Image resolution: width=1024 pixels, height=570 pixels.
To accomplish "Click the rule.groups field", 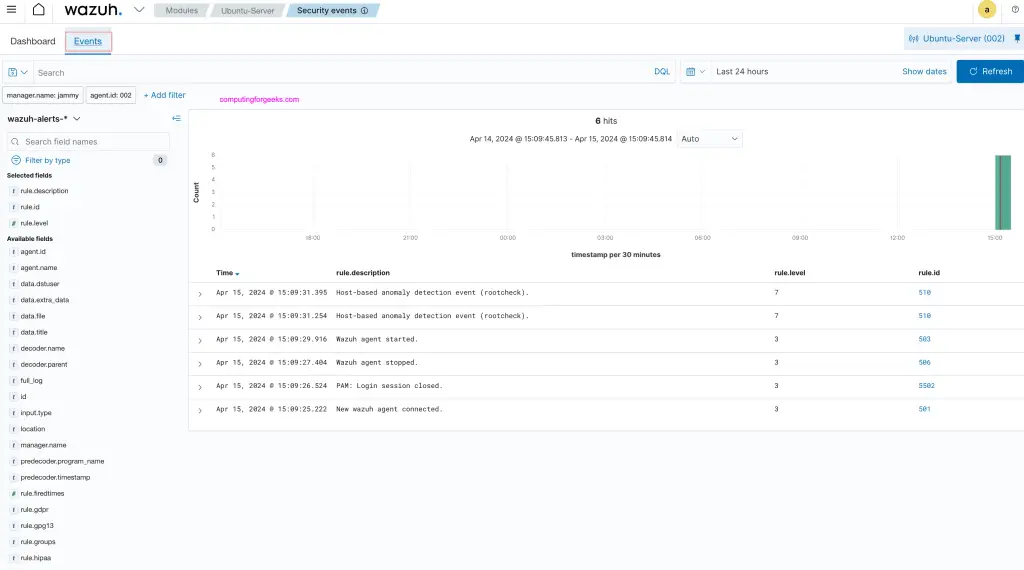I will pos(38,542).
